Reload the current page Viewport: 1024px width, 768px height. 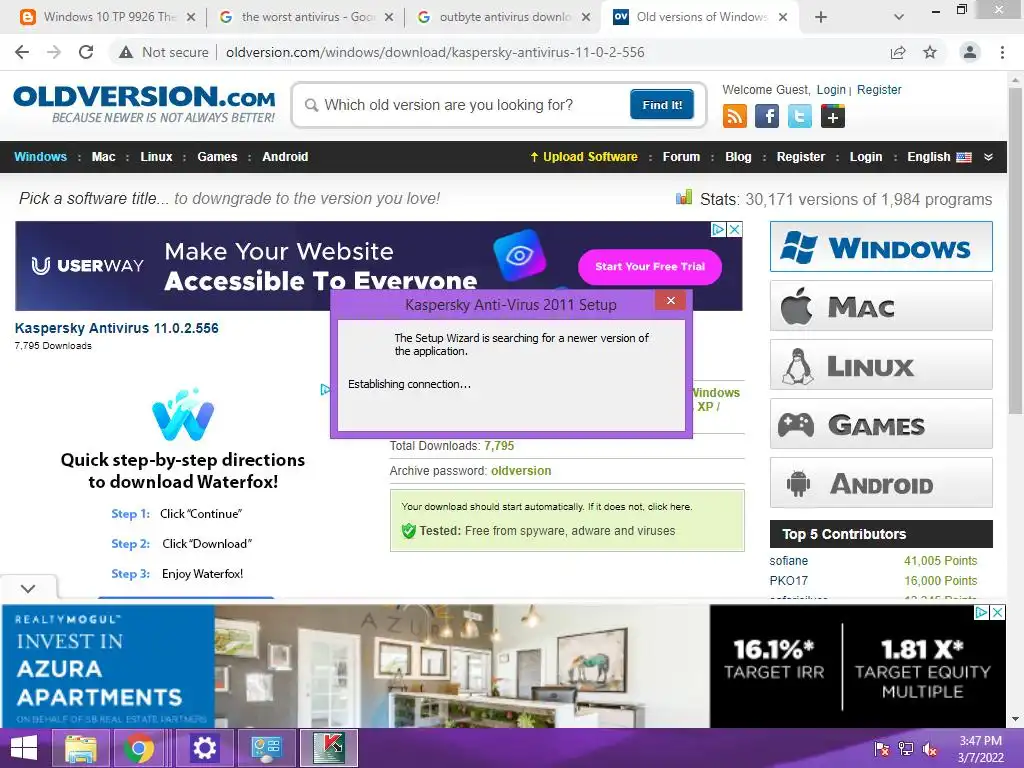[x=86, y=52]
